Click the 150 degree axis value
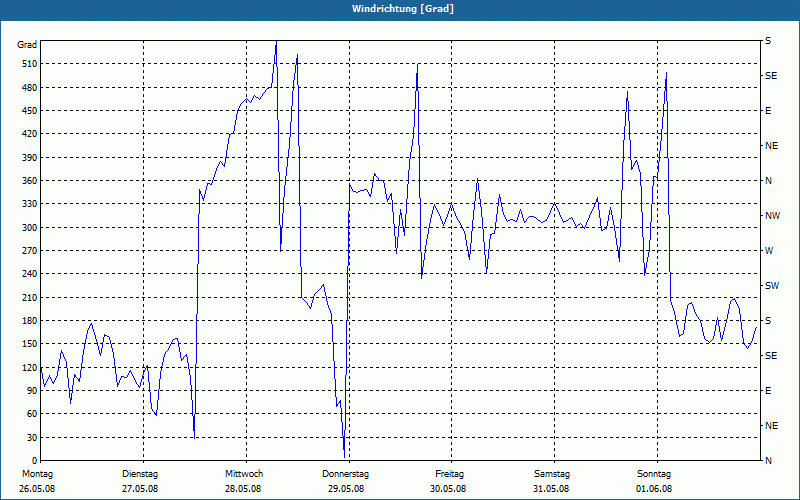800x500 pixels. (30, 344)
